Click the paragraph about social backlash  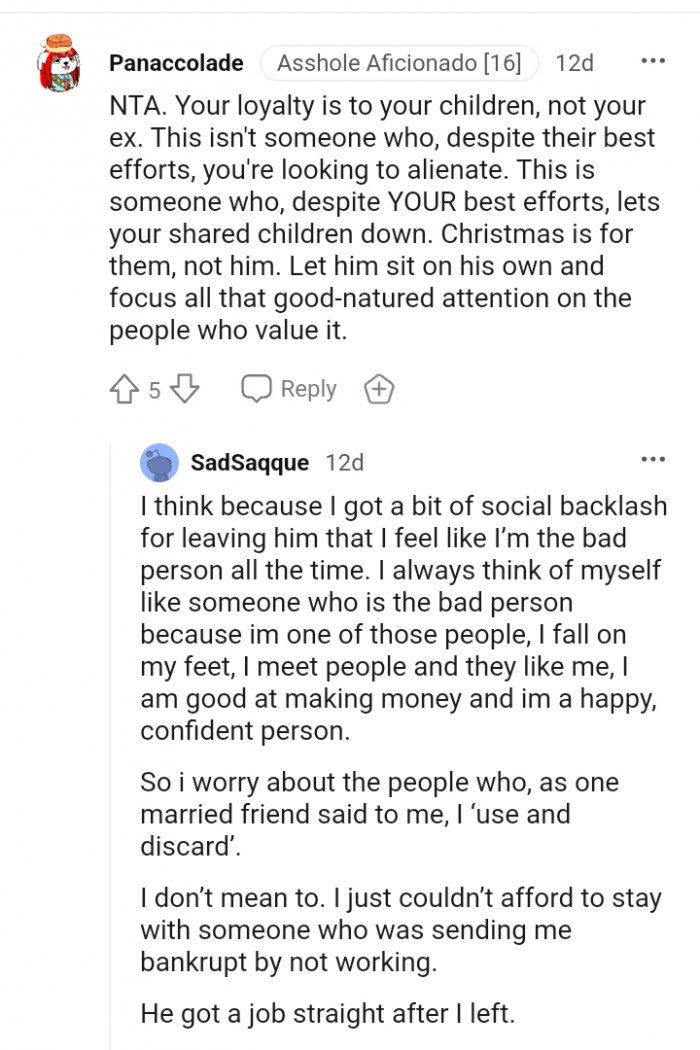click(400, 618)
